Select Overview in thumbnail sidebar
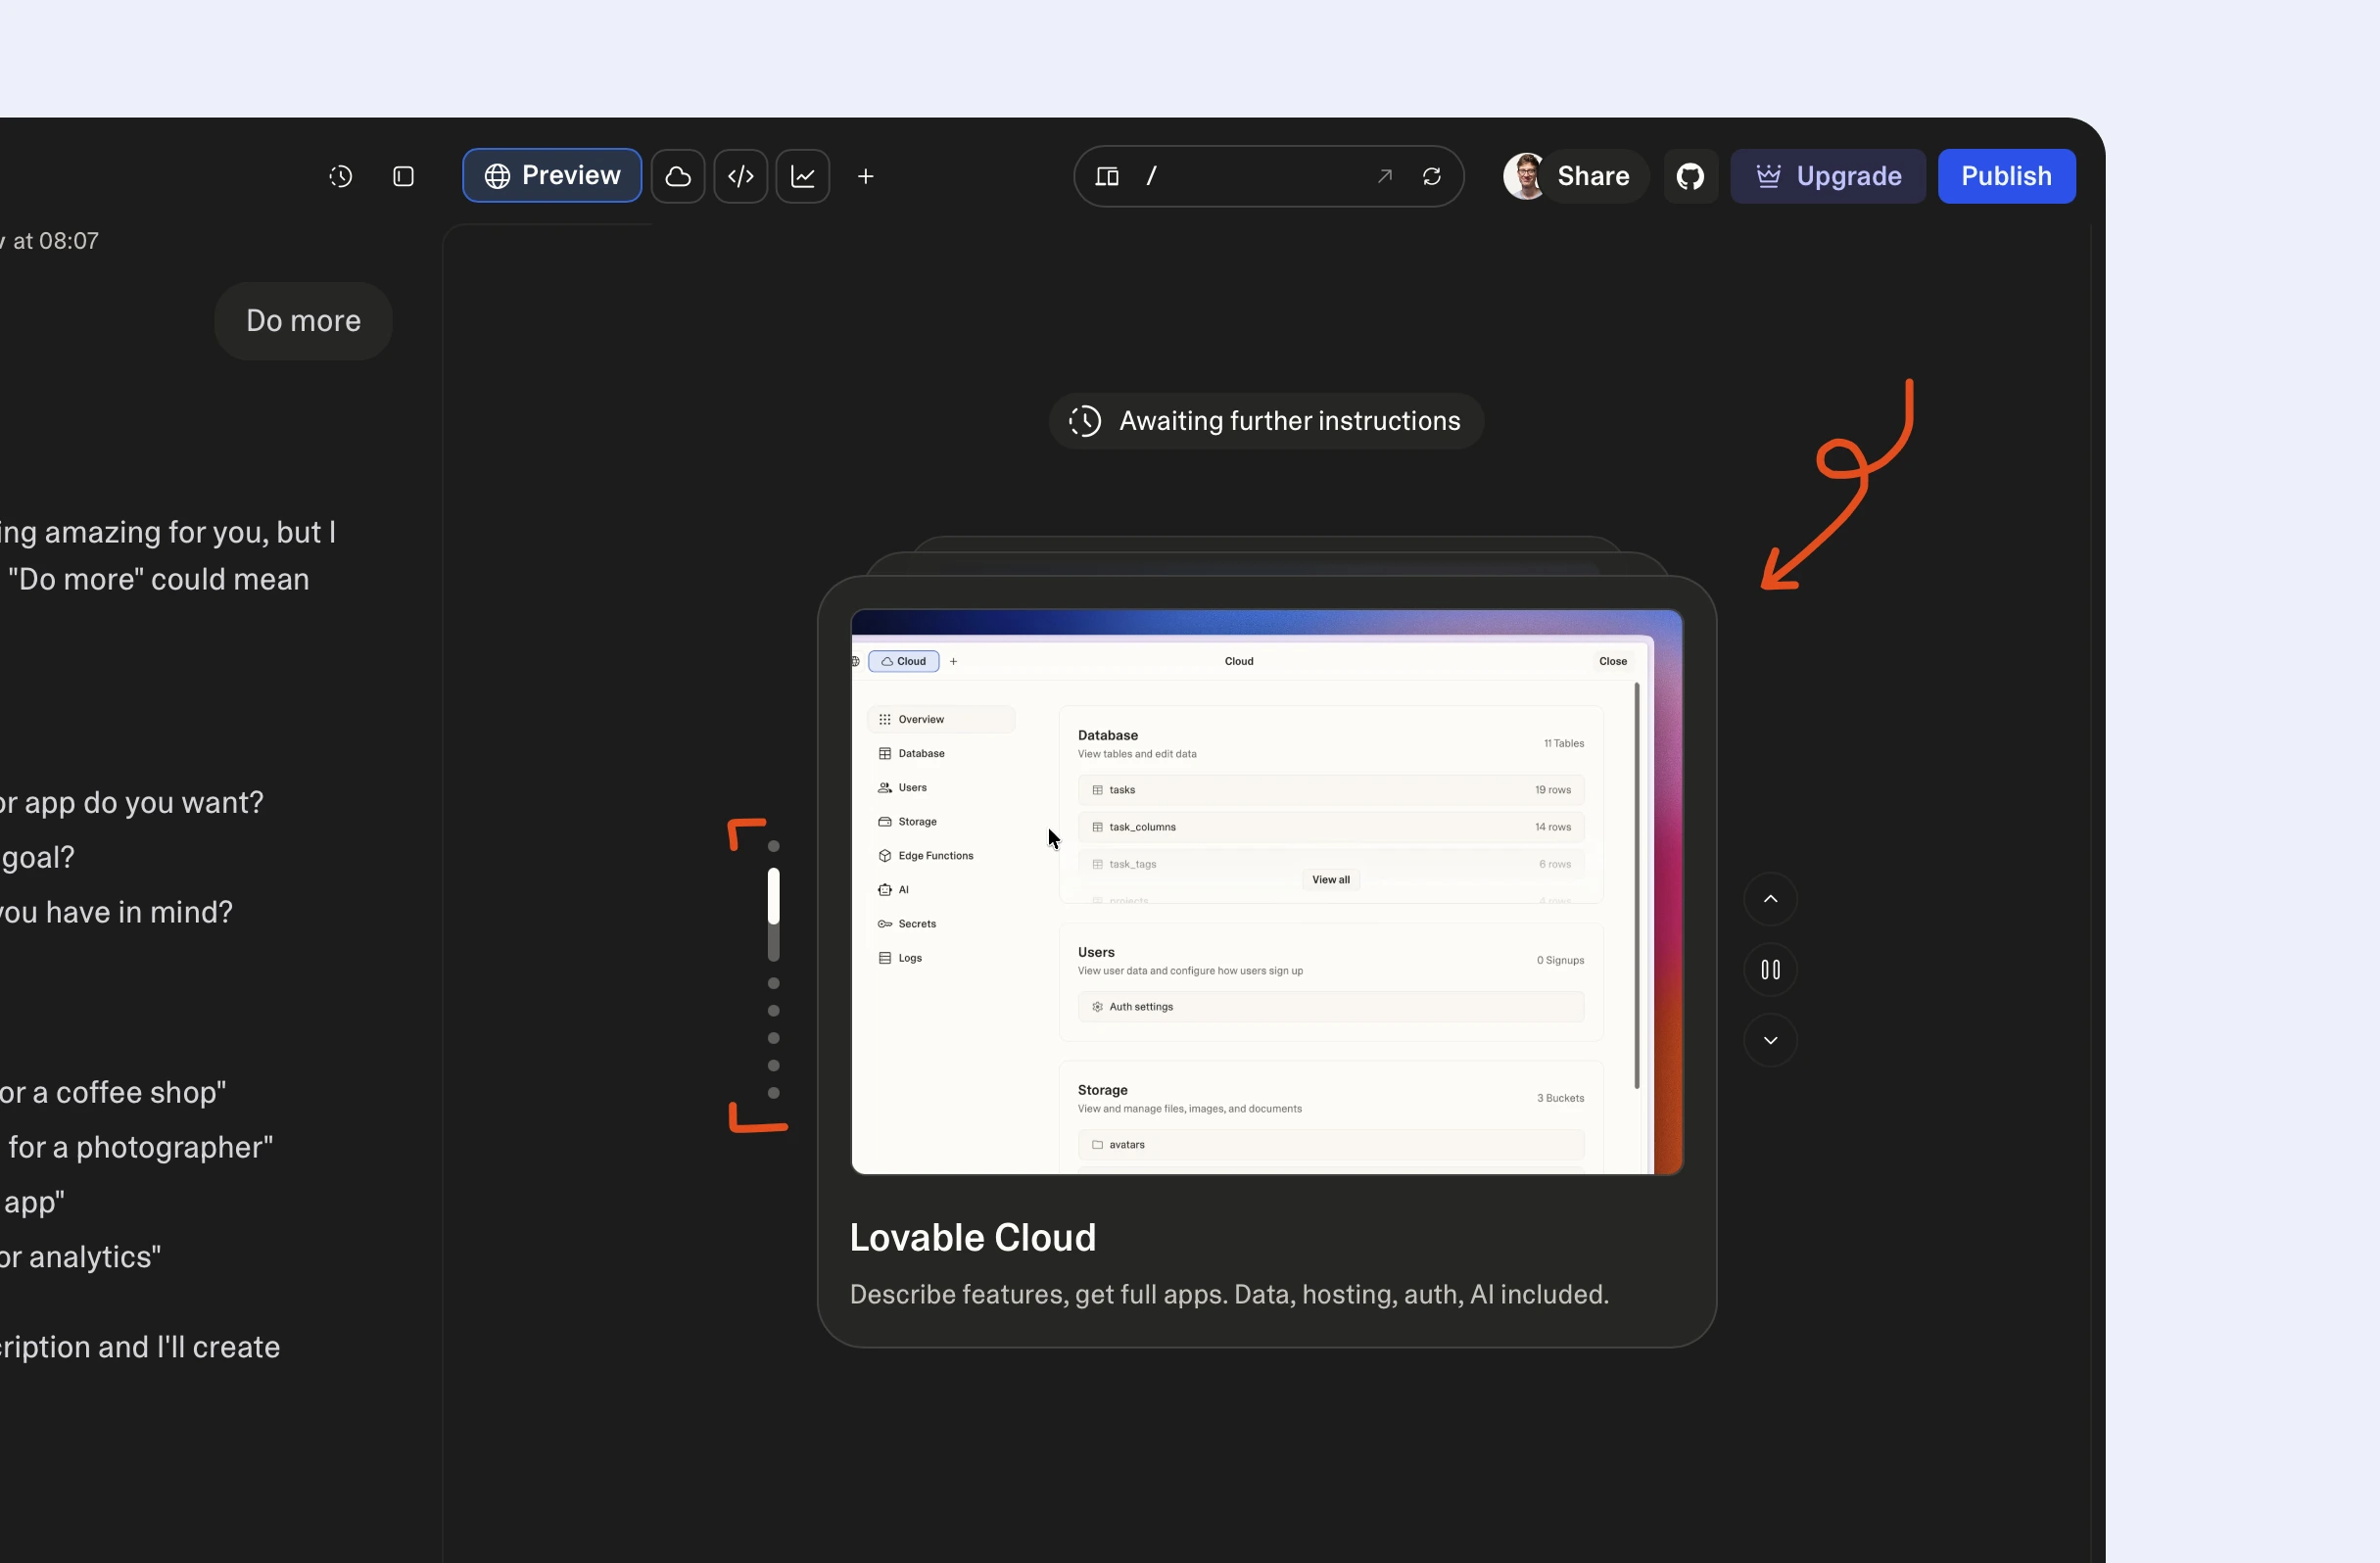 click(x=941, y=719)
